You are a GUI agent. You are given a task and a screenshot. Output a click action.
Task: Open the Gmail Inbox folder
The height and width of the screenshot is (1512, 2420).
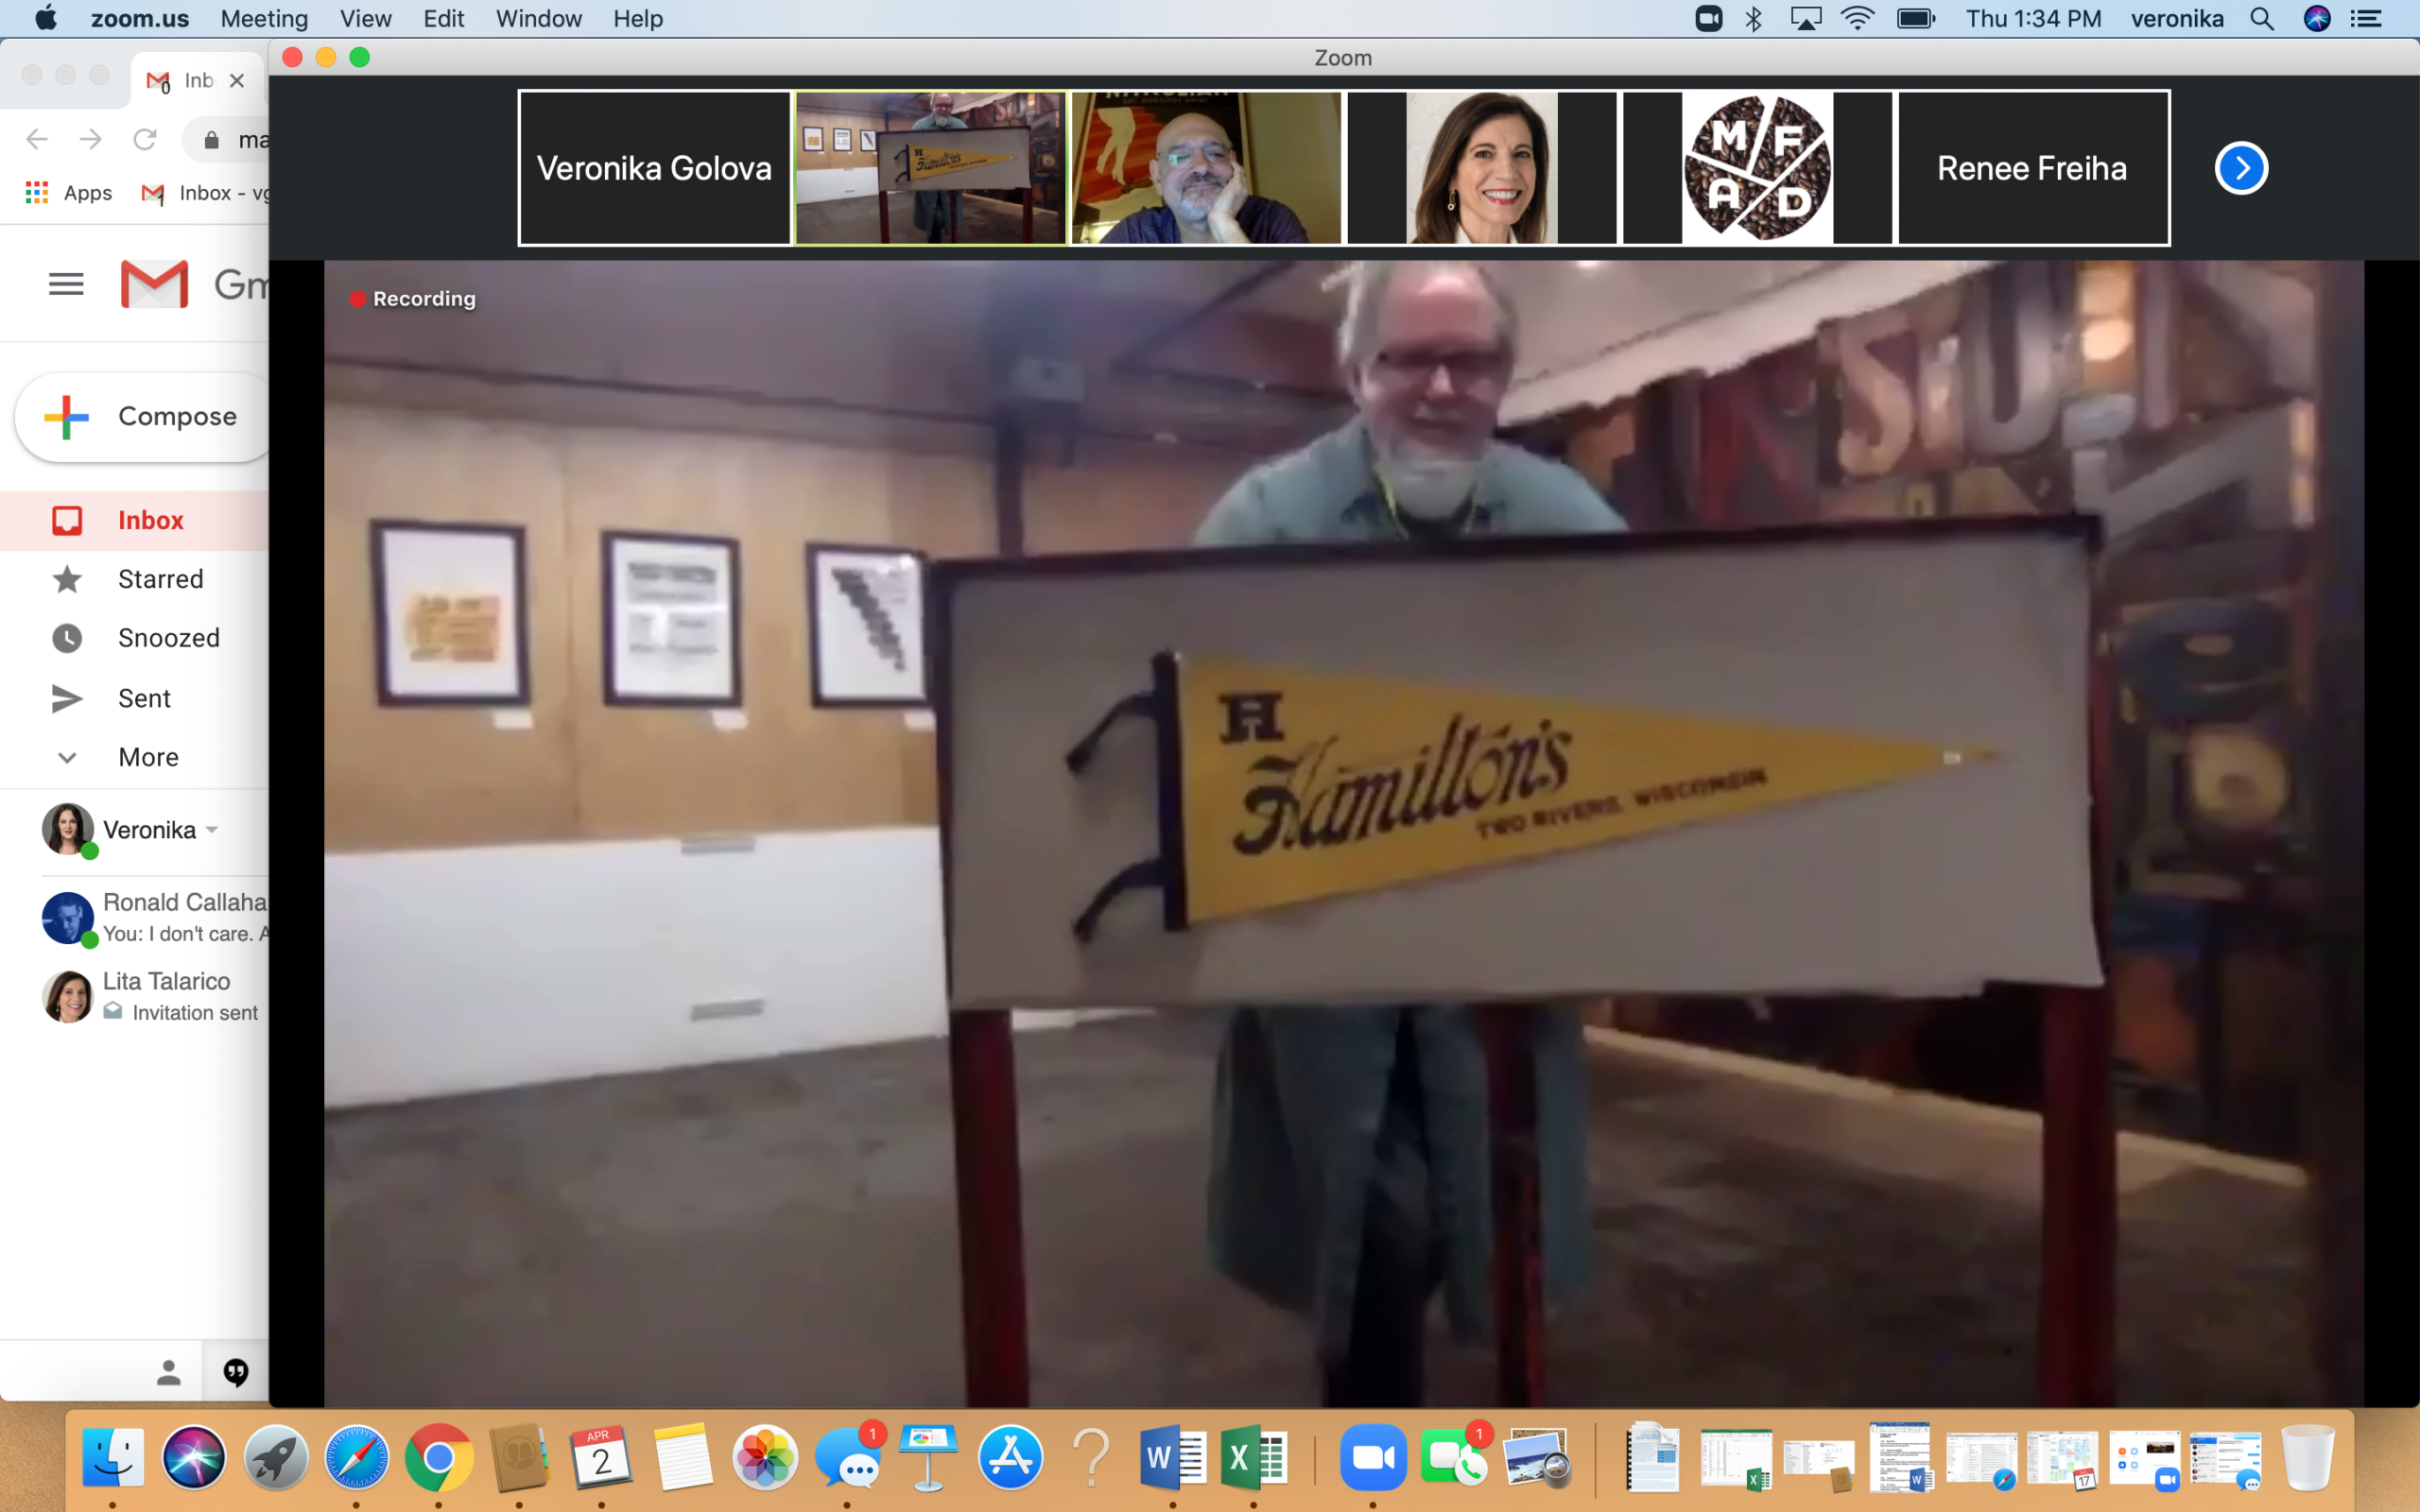point(134,520)
